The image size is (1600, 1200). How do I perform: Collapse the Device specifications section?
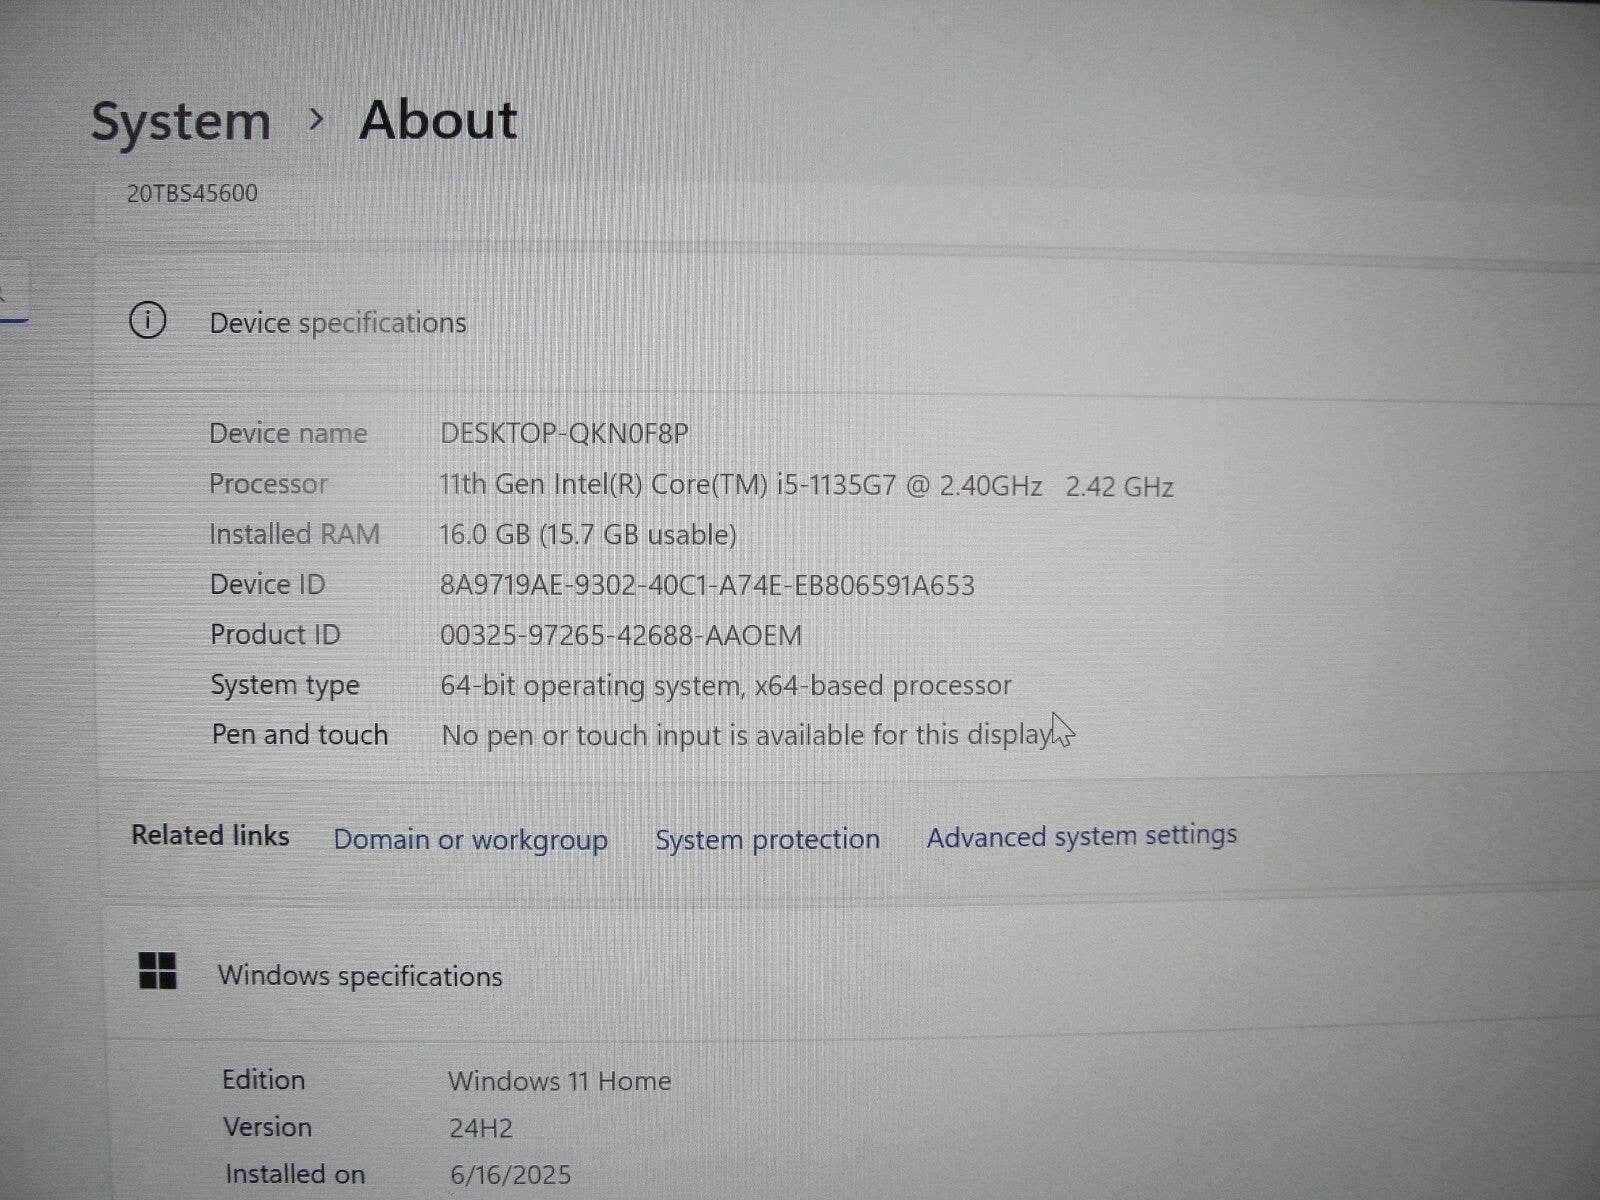[338, 322]
